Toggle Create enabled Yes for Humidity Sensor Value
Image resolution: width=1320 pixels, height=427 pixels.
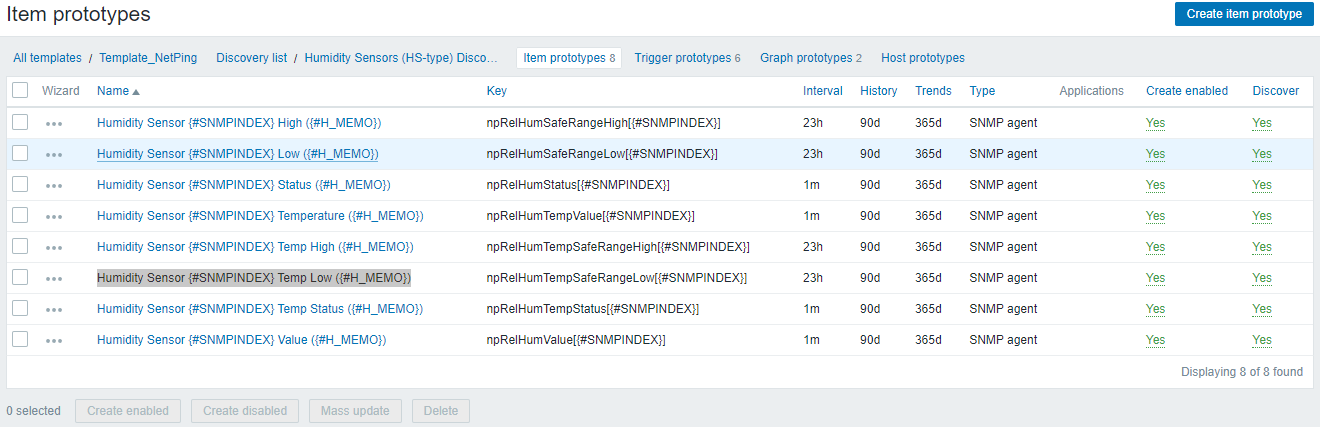point(1155,340)
